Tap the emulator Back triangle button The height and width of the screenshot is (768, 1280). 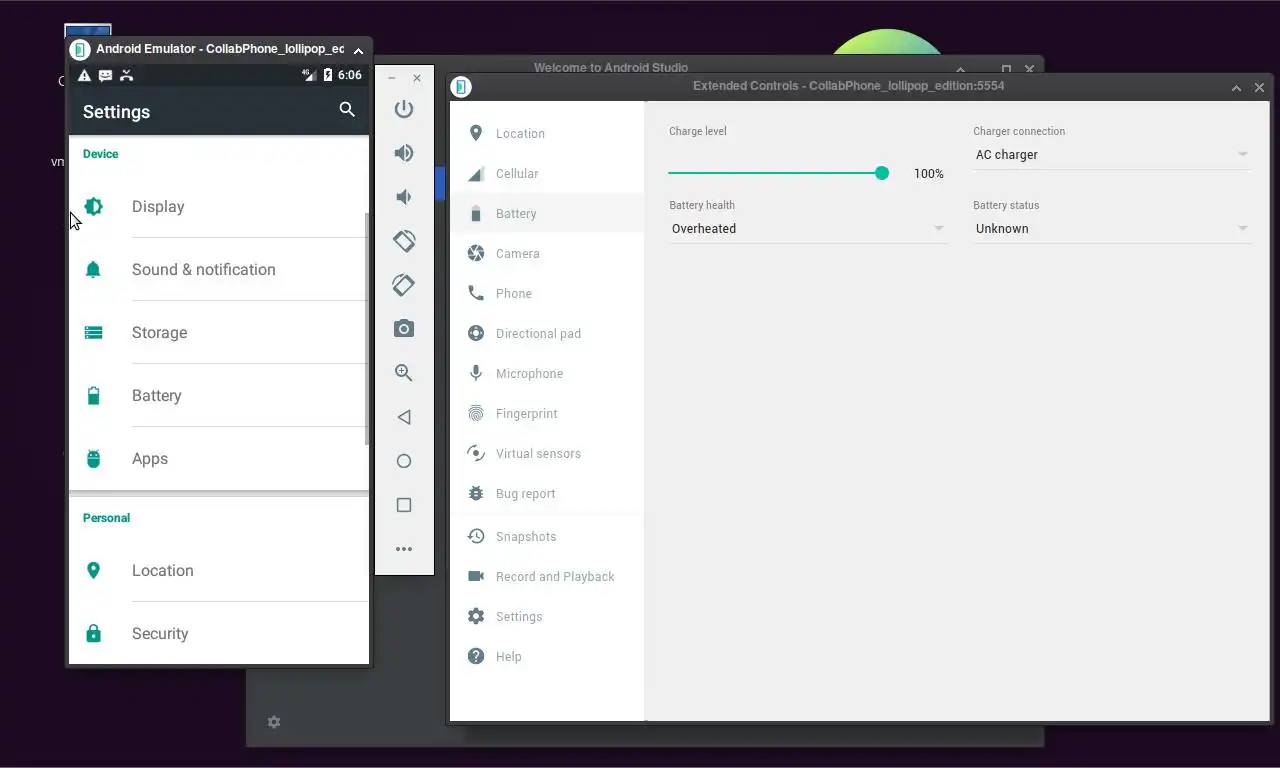[x=404, y=417]
